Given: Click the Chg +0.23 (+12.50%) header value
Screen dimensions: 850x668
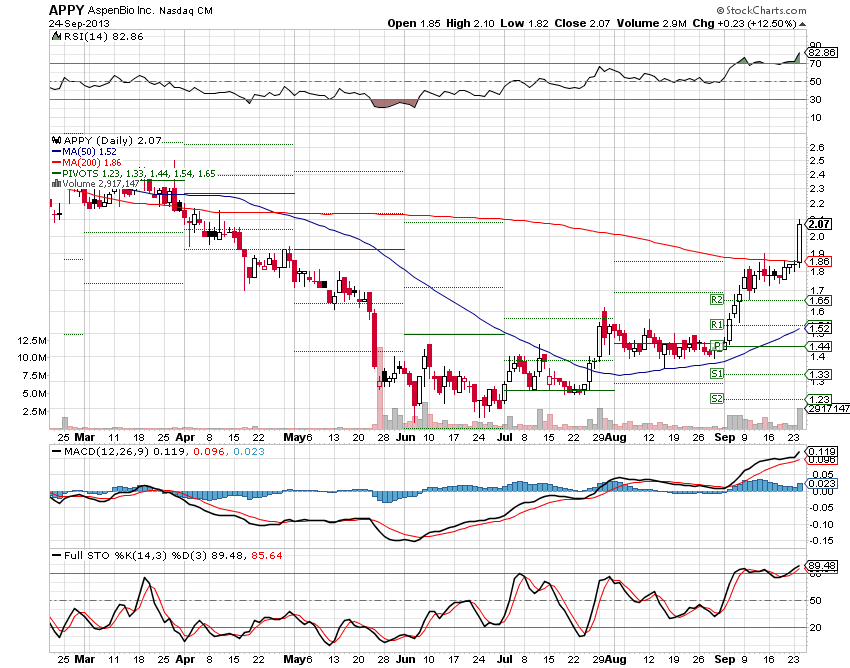Looking at the screenshot, I should pos(744,23).
